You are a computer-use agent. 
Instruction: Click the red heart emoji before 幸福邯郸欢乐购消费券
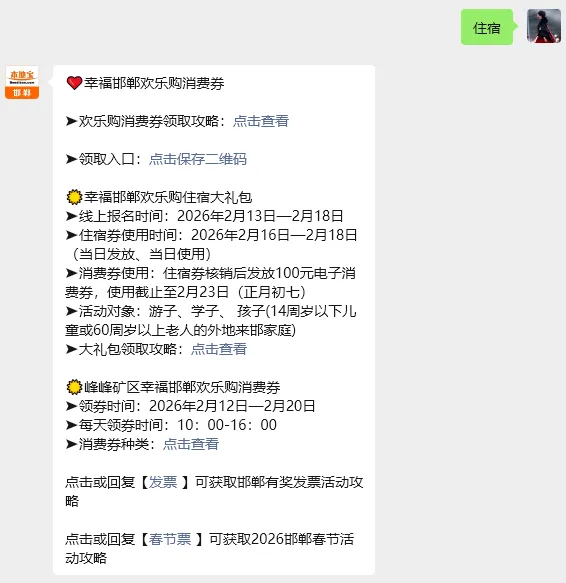pyautogui.click(x=74, y=83)
